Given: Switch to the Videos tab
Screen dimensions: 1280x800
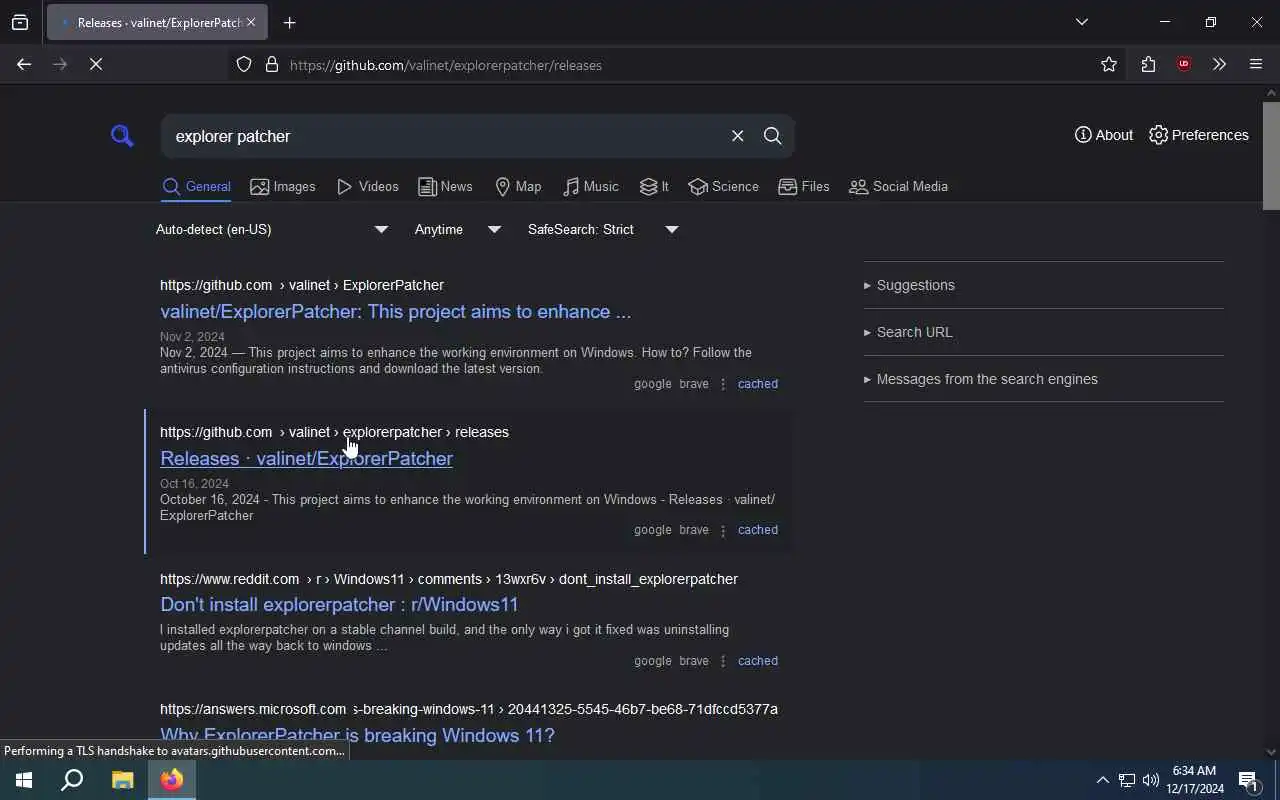Looking at the screenshot, I should pos(368,187).
